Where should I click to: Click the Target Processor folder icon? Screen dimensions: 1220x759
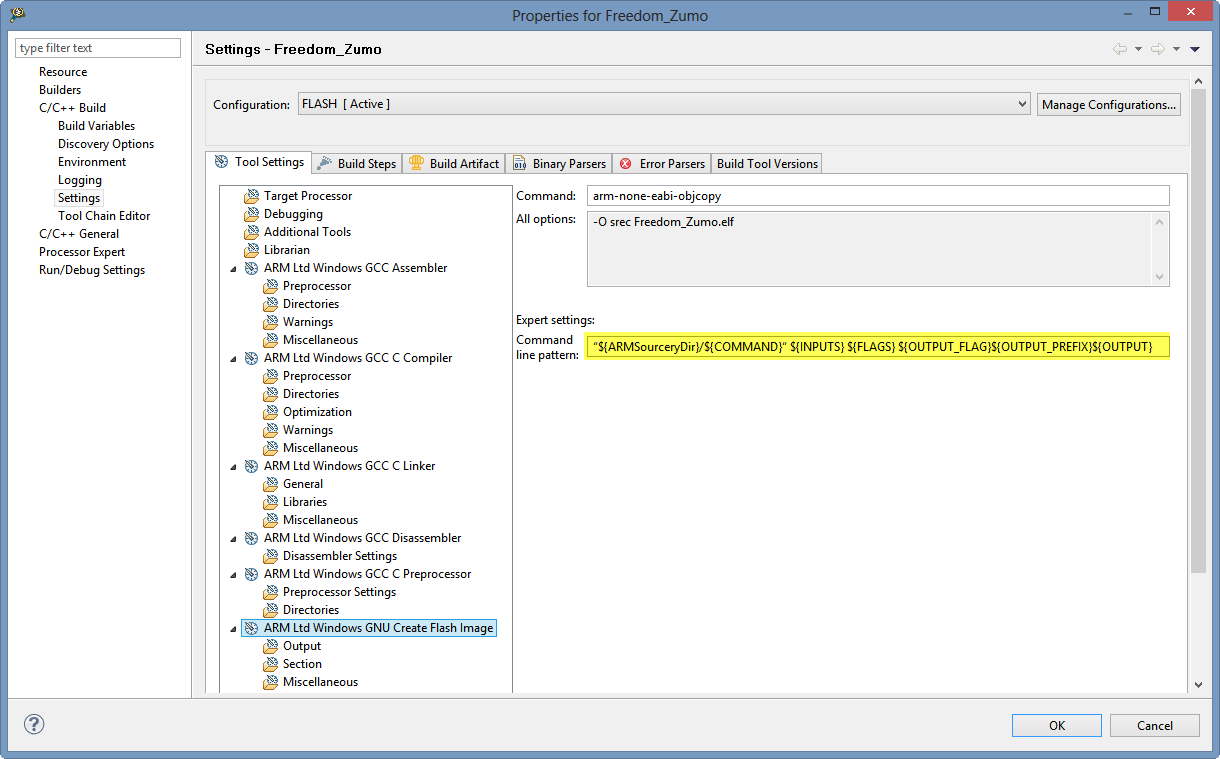(251, 196)
